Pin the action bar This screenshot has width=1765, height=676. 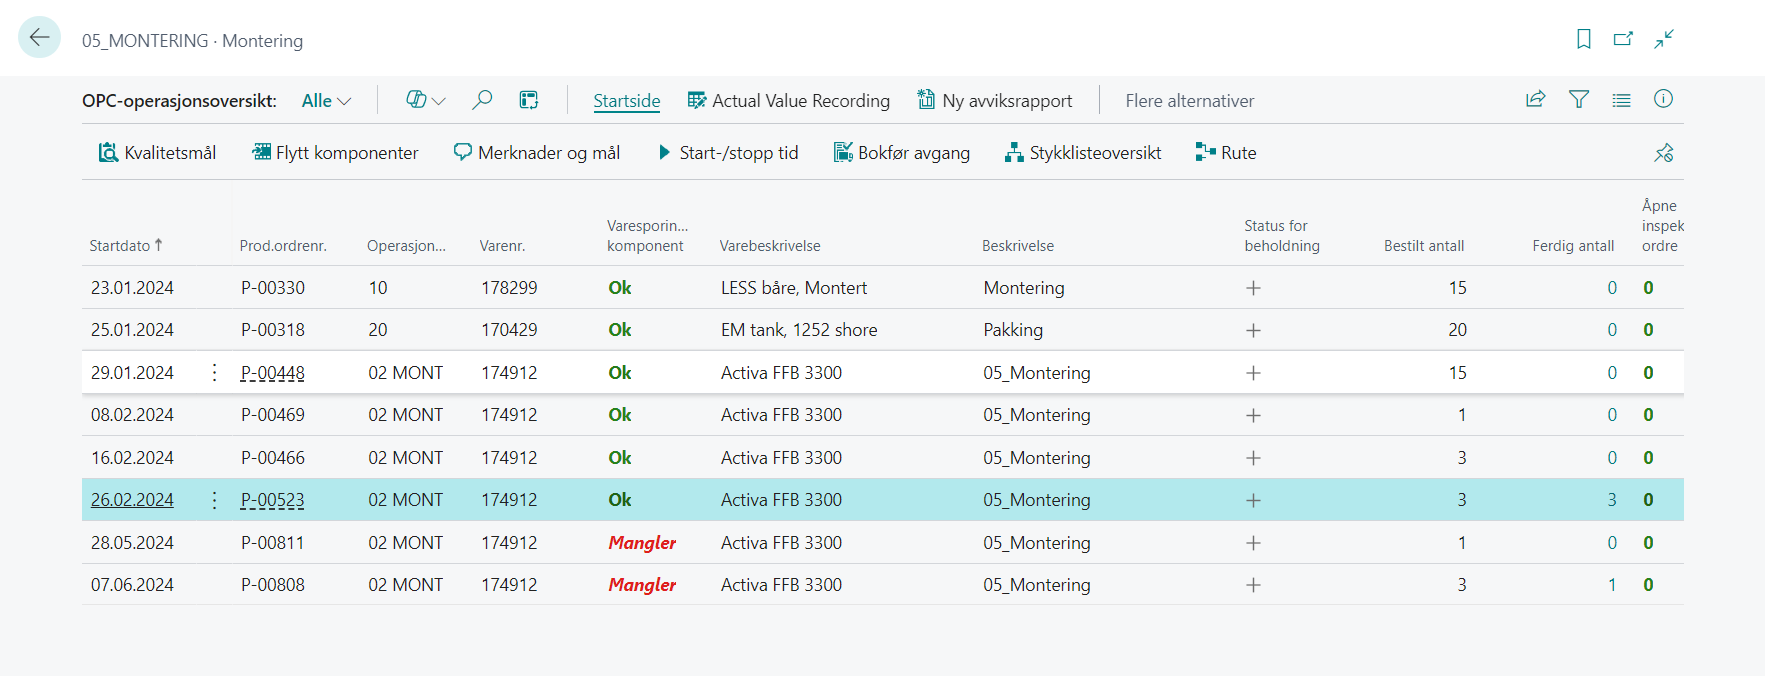[x=1663, y=153]
